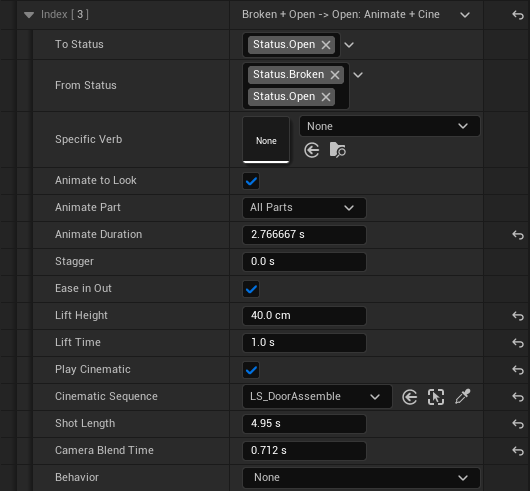Viewport: 530px width, 491px height.
Task: Toggle Animate to Look checkbox
Action: point(251,181)
